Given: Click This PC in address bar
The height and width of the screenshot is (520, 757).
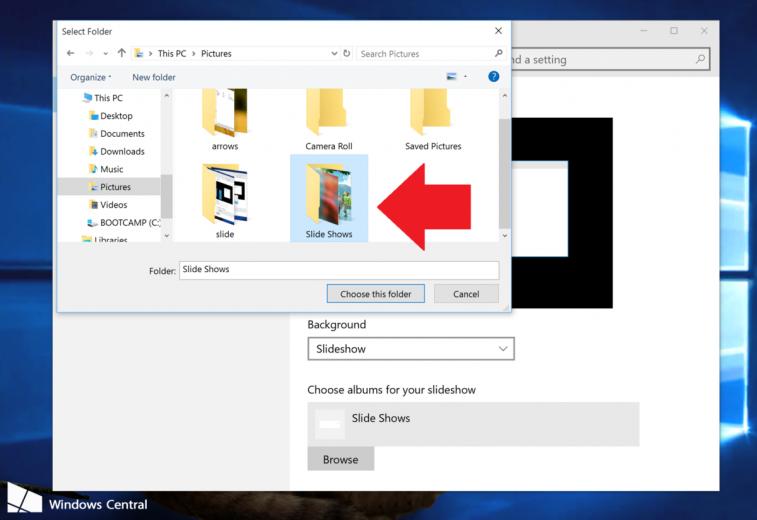Looking at the screenshot, I should tap(172, 54).
